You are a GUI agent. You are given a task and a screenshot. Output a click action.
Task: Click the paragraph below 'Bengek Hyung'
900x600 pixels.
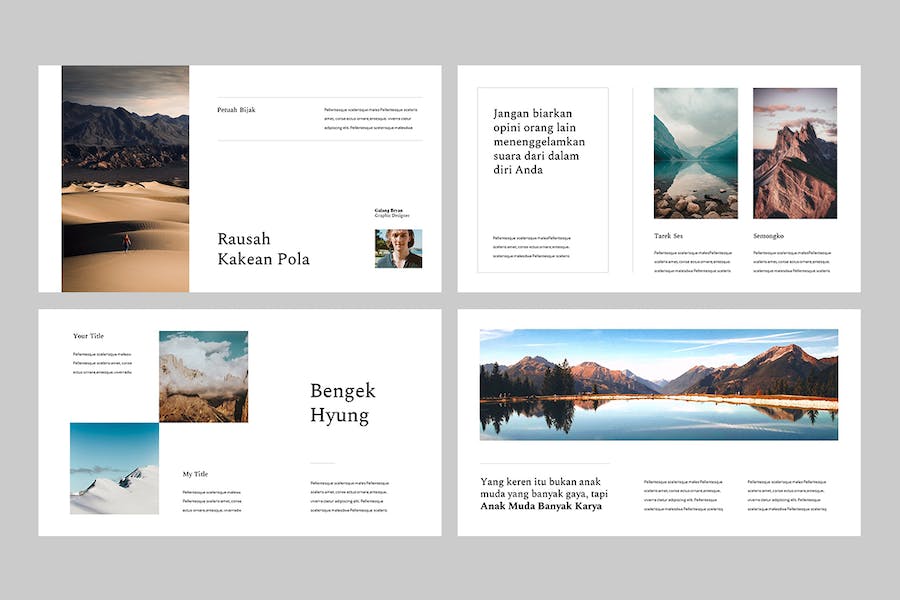coord(349,496)
